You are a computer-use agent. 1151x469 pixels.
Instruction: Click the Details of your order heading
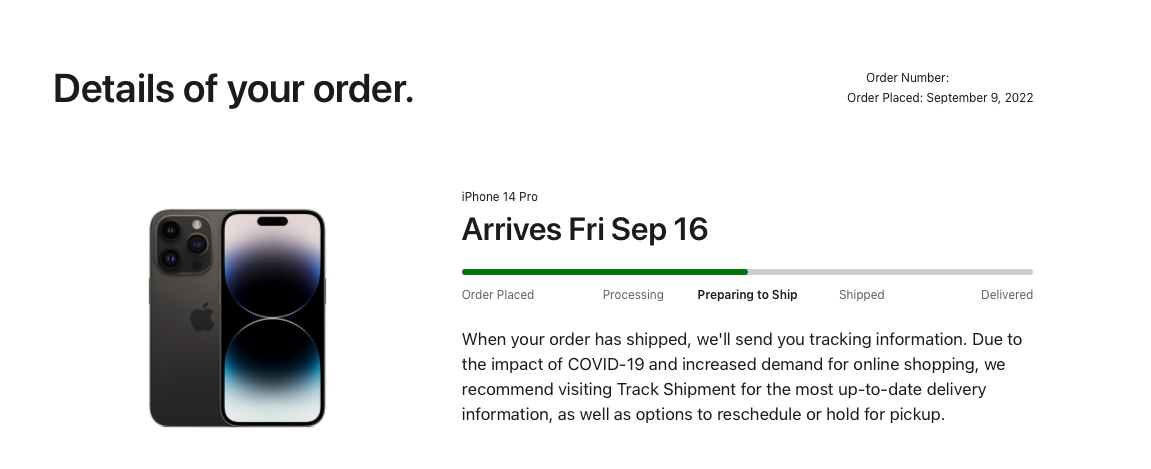click(233, 89)
